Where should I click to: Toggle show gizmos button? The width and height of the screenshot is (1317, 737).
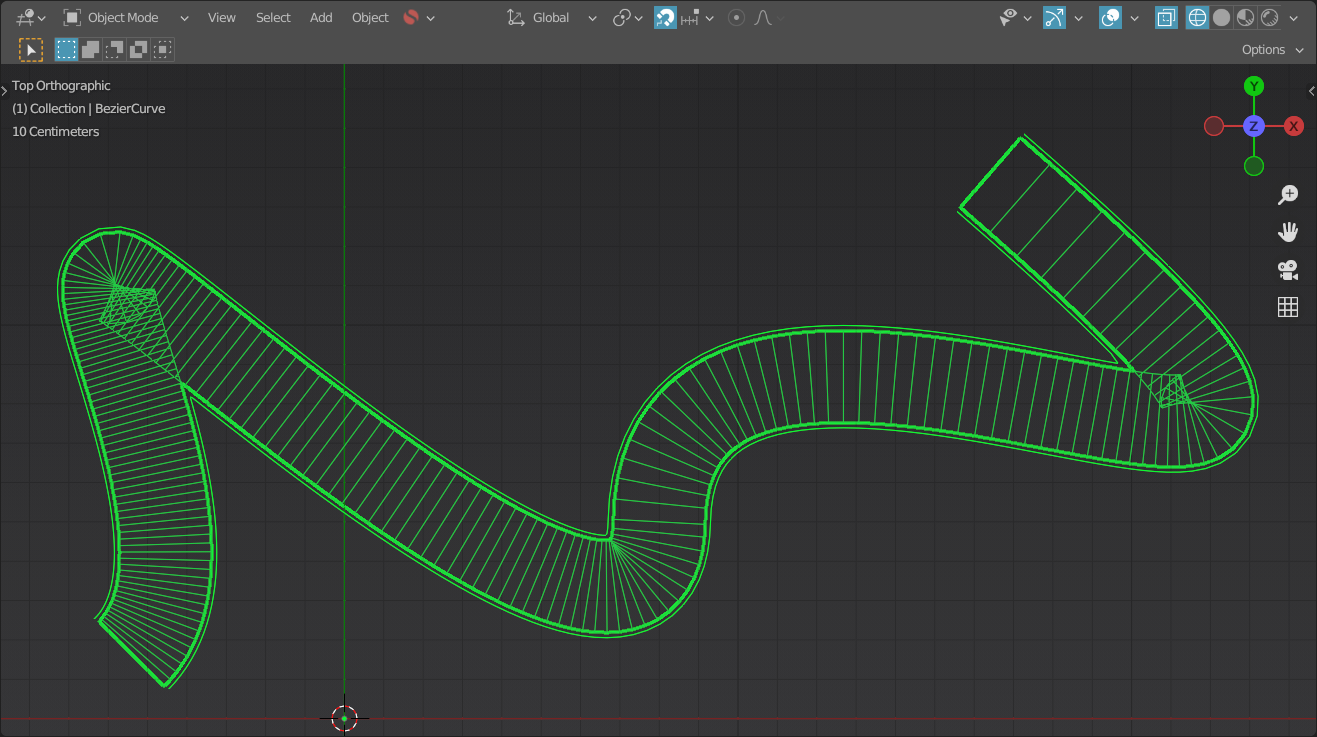coord(1054,18)
